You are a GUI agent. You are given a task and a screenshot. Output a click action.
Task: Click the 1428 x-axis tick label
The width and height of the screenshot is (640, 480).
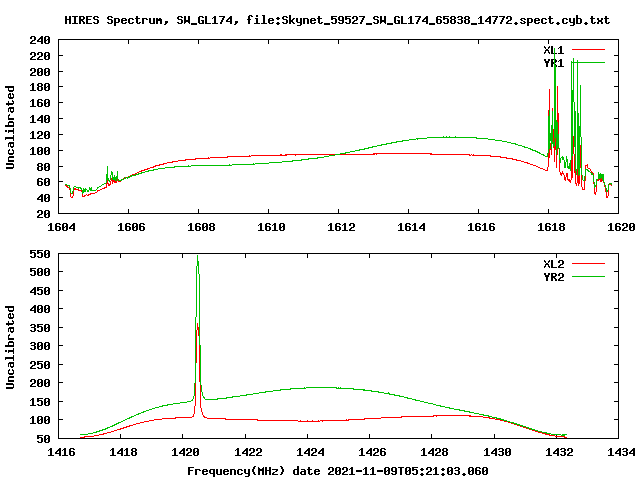click(x=434, y=452)
